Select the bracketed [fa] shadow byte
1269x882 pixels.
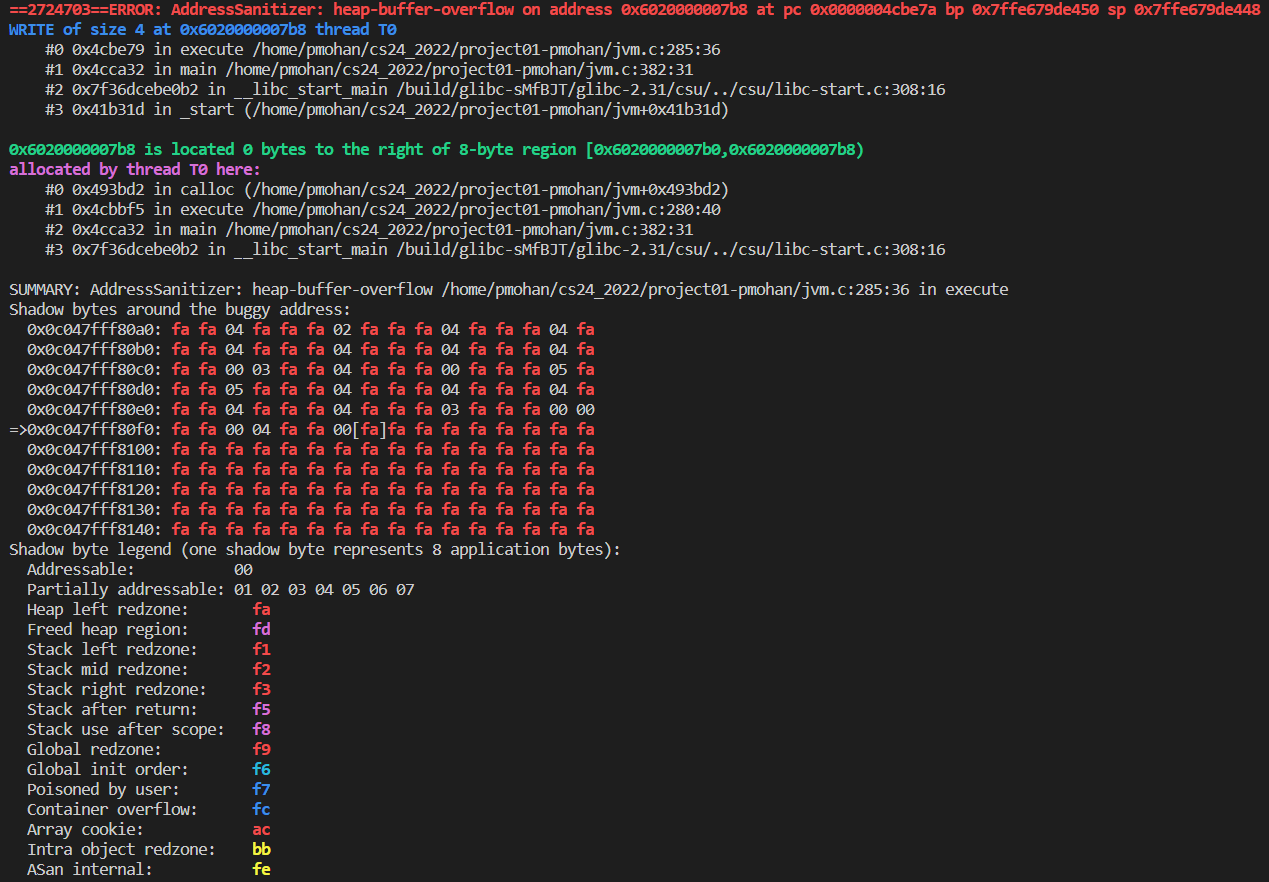coord(369,430)
